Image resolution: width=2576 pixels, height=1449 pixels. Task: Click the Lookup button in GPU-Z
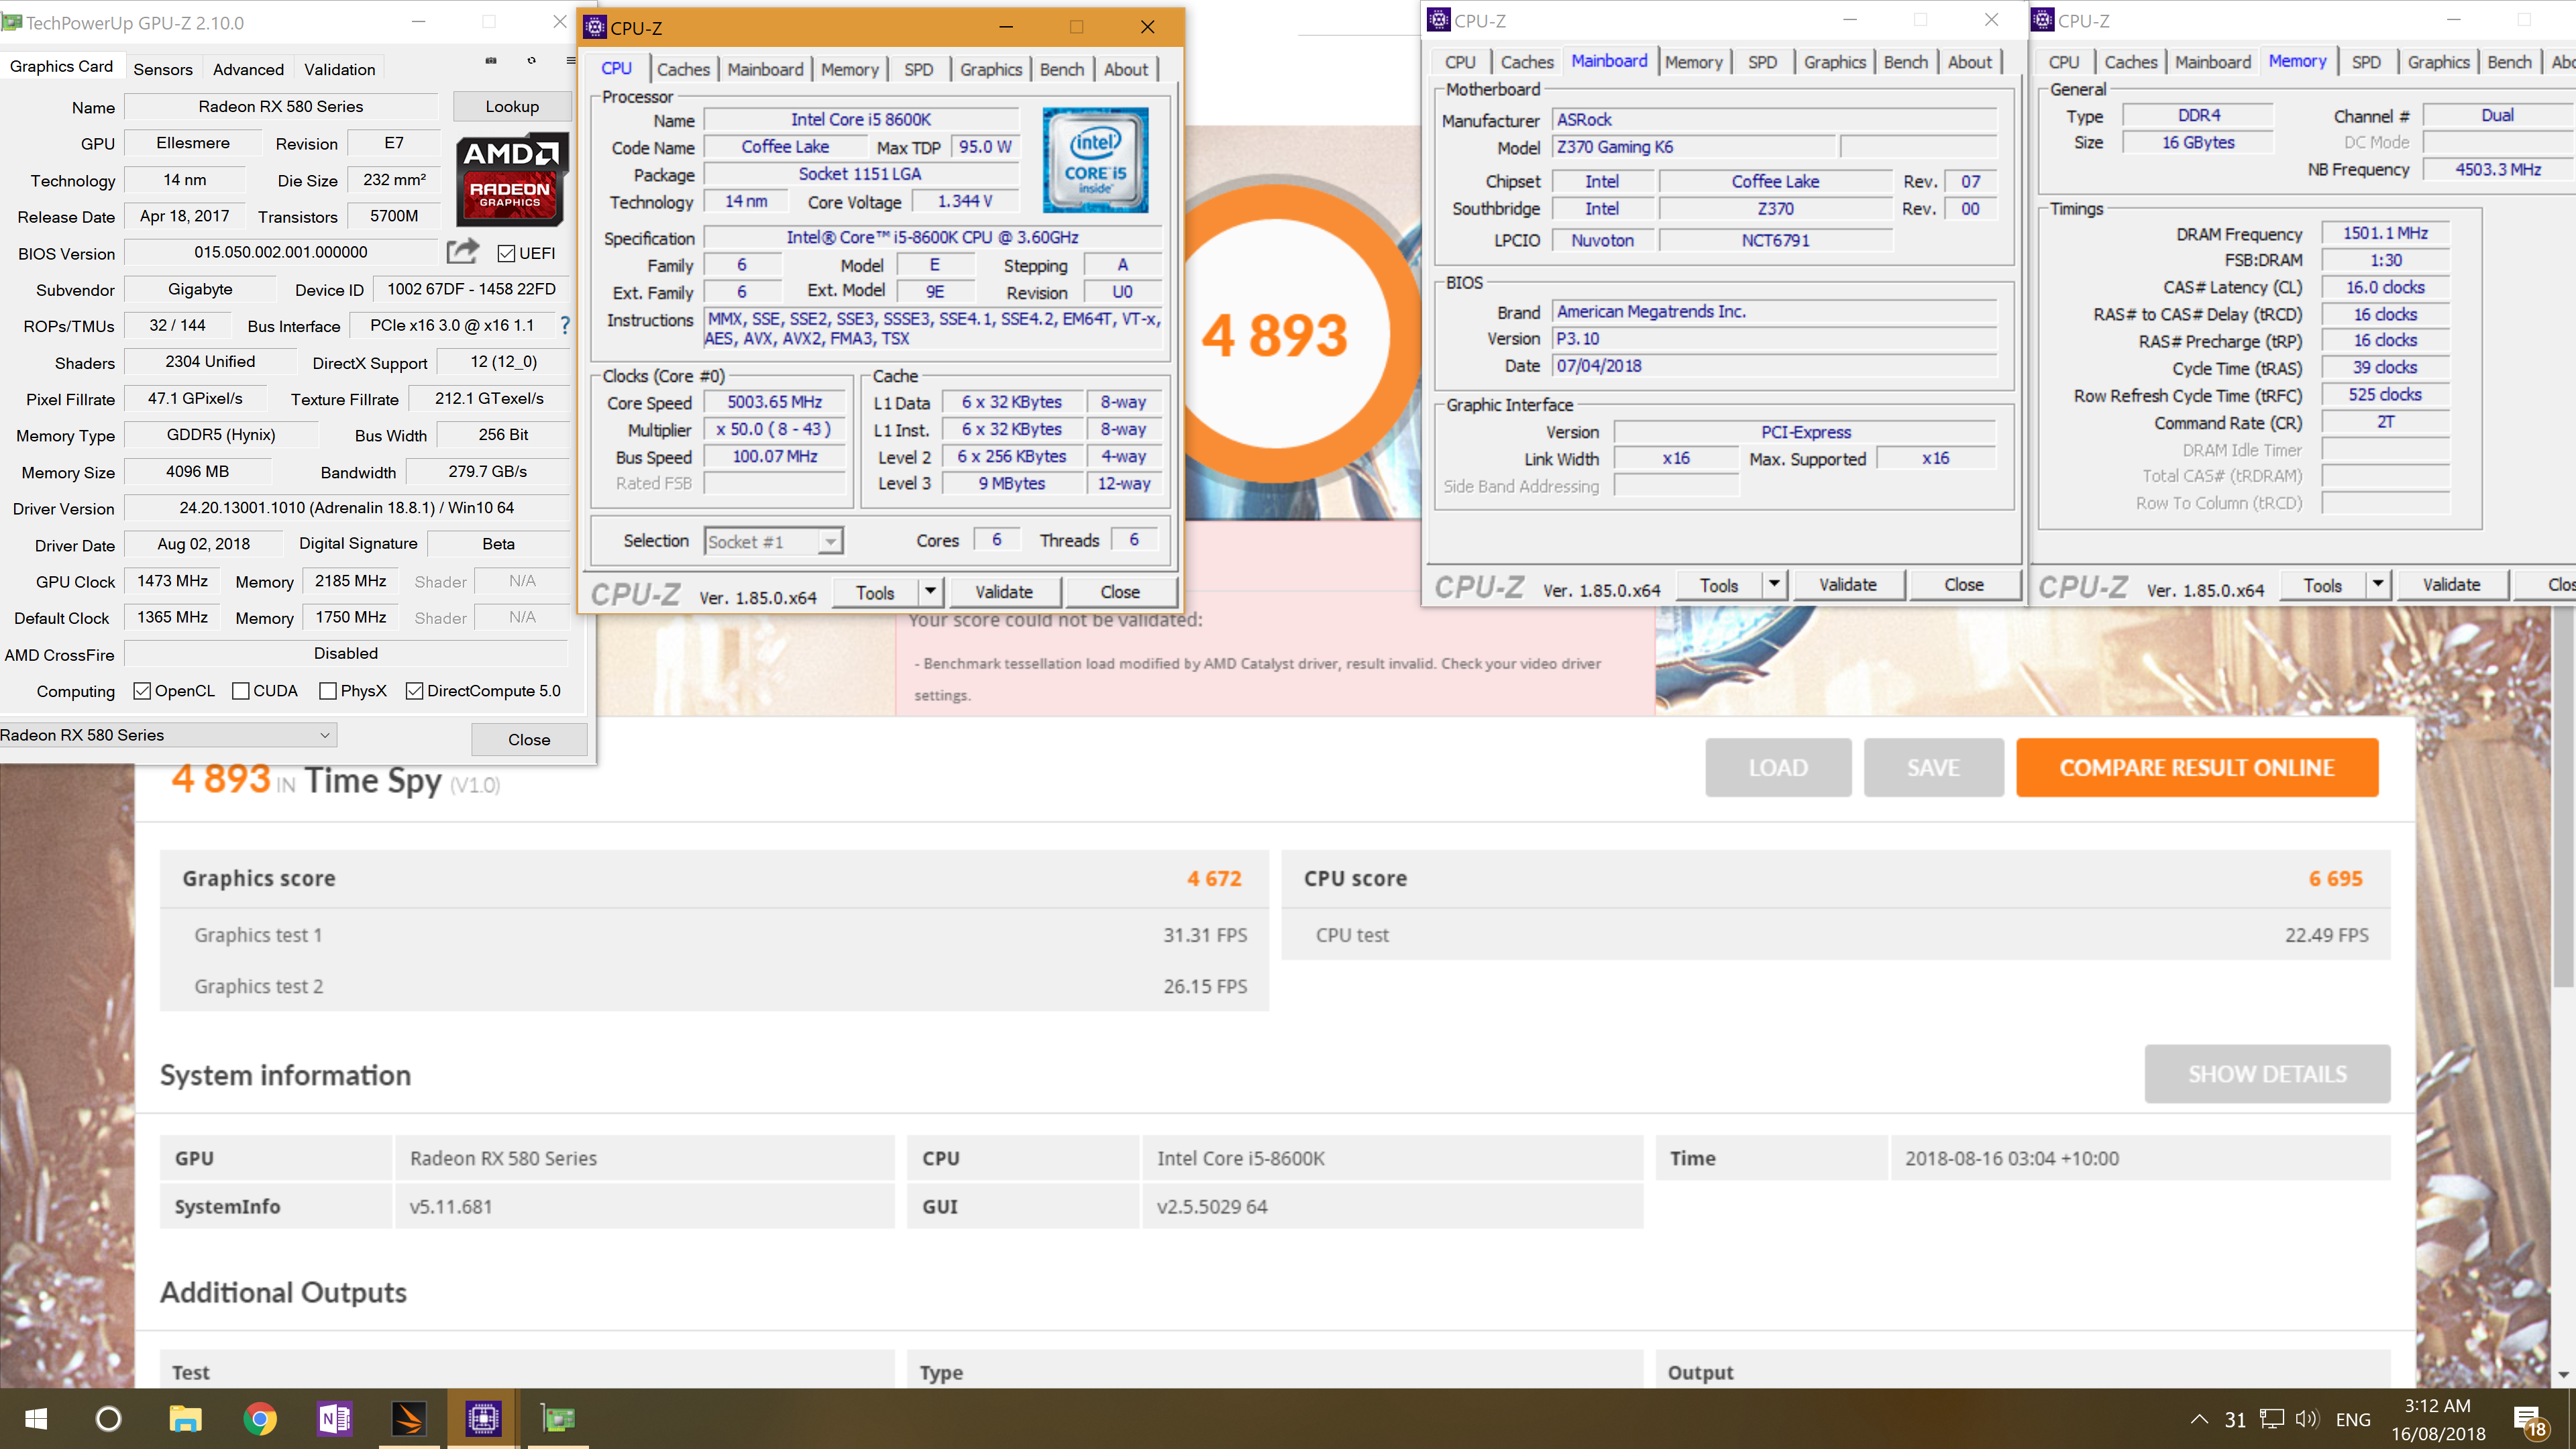(x=512, y=106)
